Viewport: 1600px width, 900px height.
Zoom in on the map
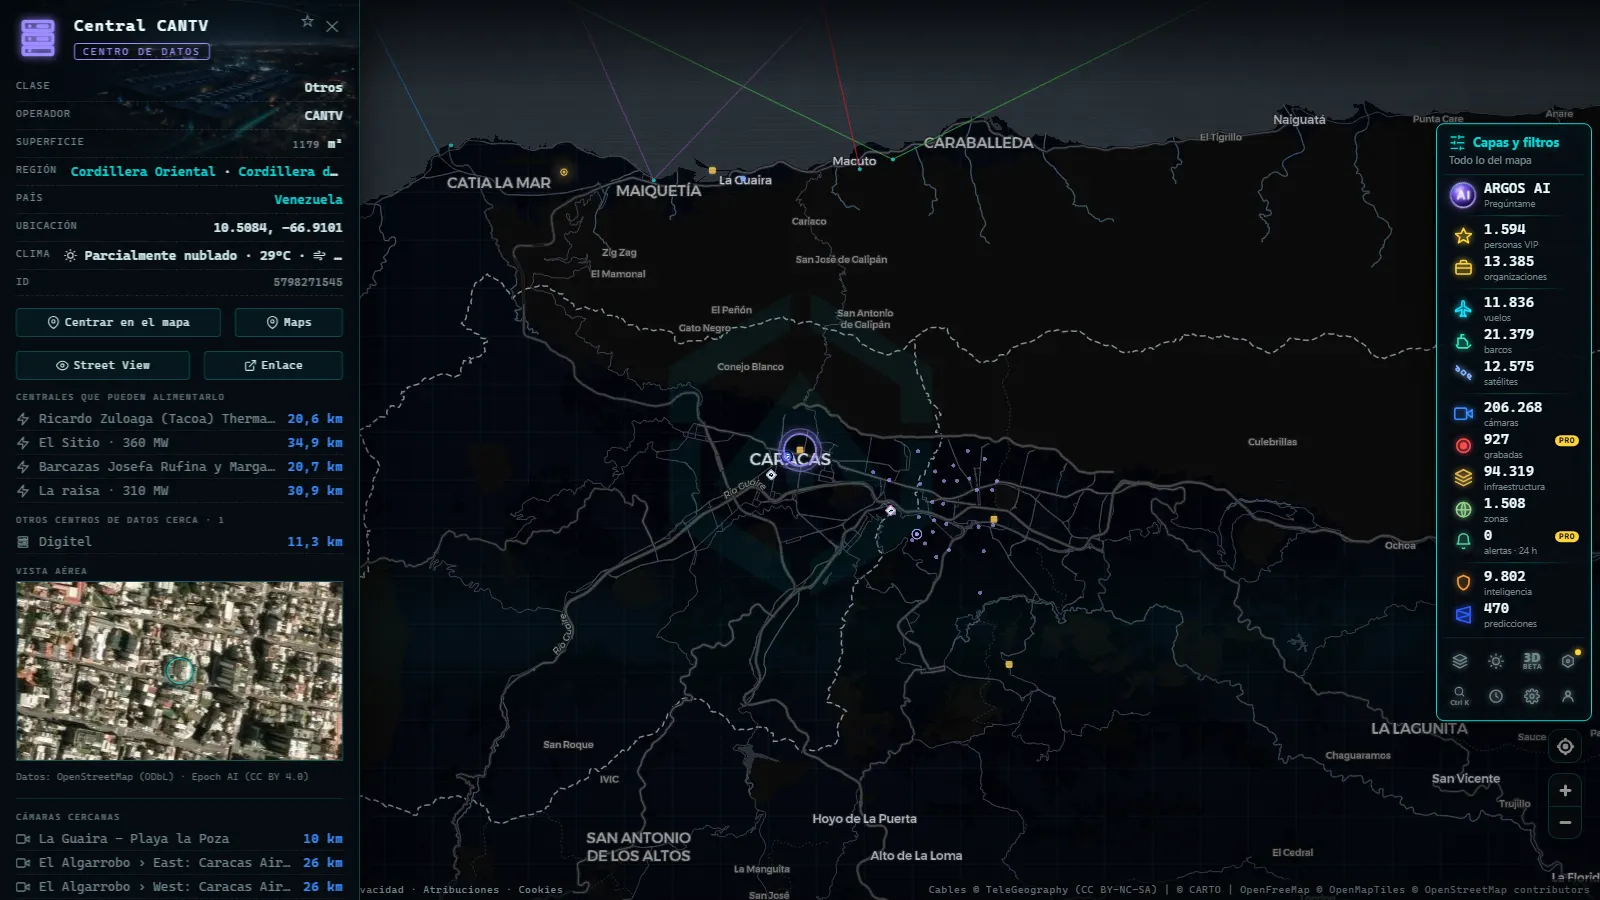click(1565, 790)
